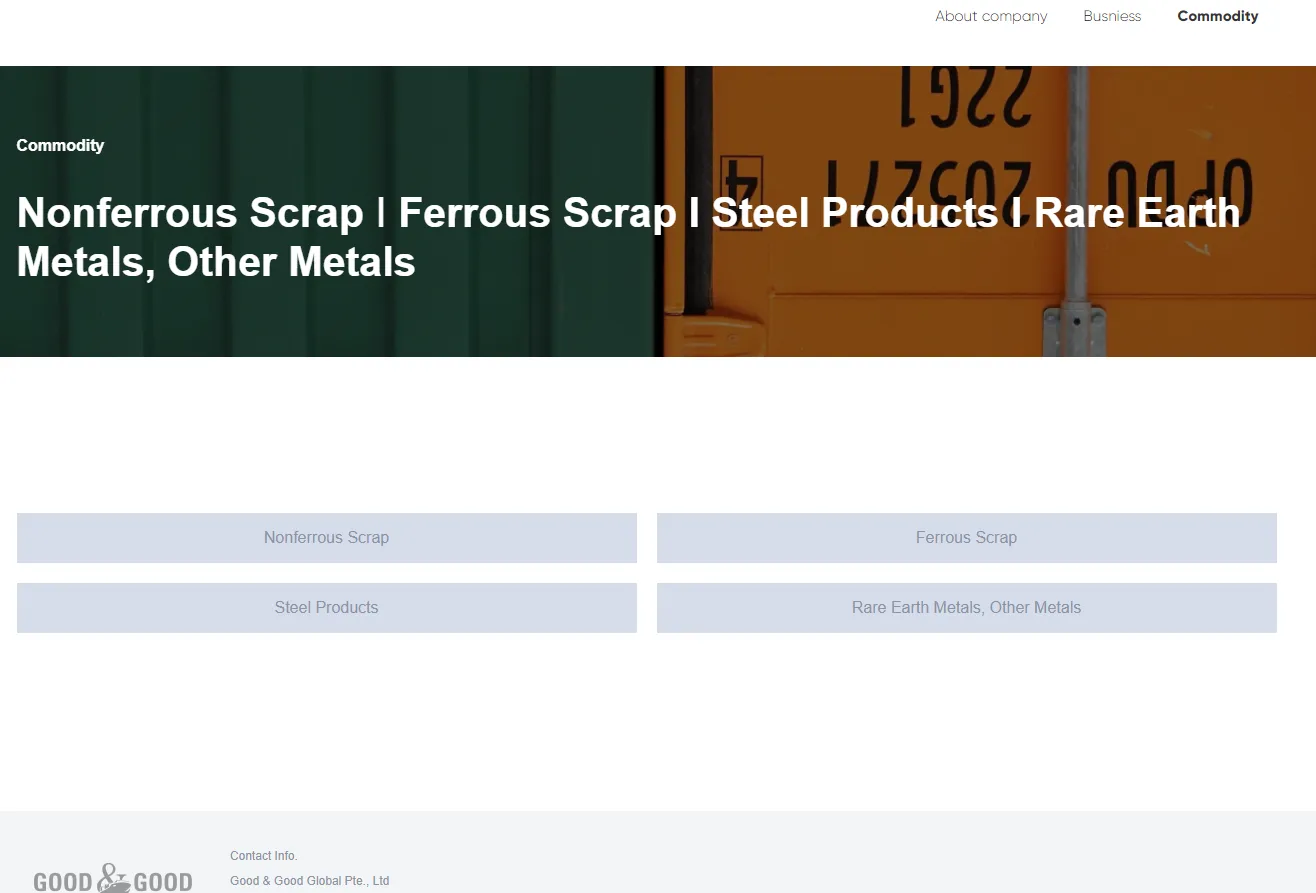
Task: Click the ship ampersand emblem in footer logo
Action: (x=114, y=877)
